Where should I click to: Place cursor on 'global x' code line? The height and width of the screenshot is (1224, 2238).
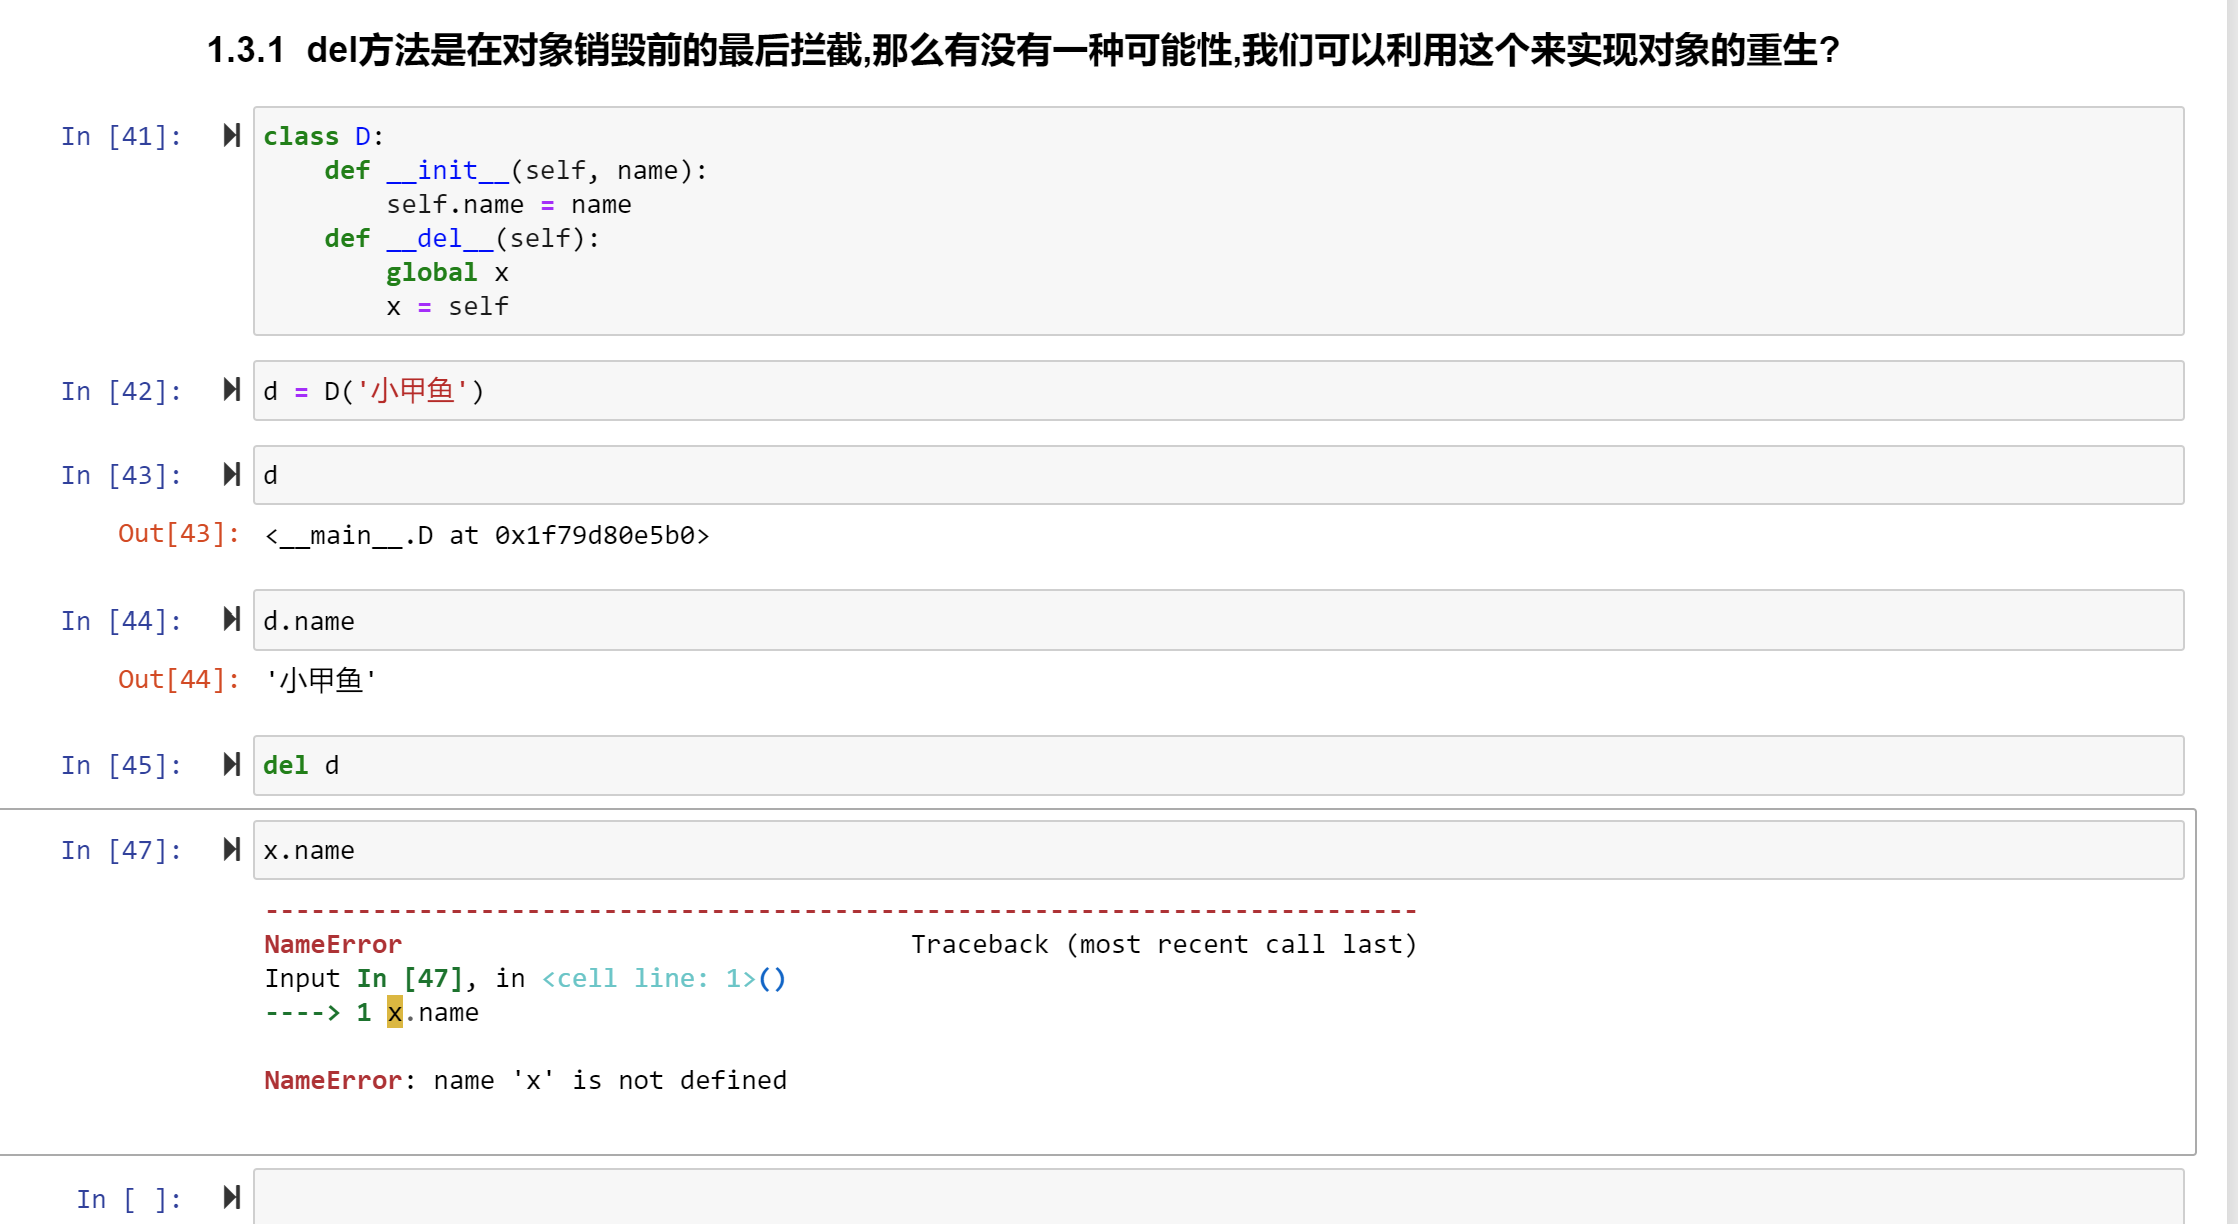pos(447,273)
